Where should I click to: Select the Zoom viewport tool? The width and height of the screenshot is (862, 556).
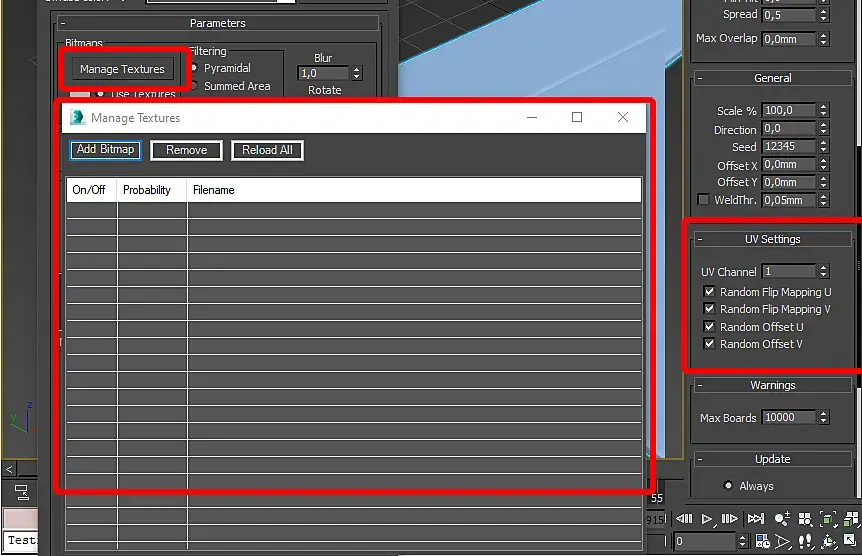[x=782, y=519]
